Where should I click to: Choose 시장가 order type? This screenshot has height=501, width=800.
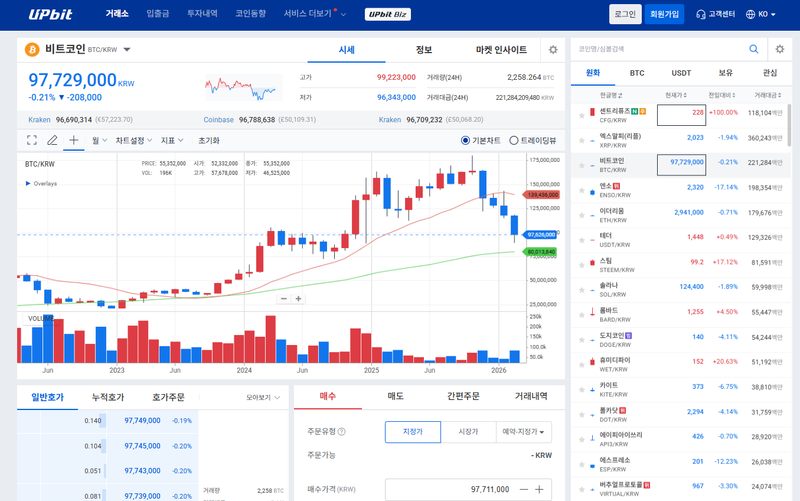click(468, 432)
